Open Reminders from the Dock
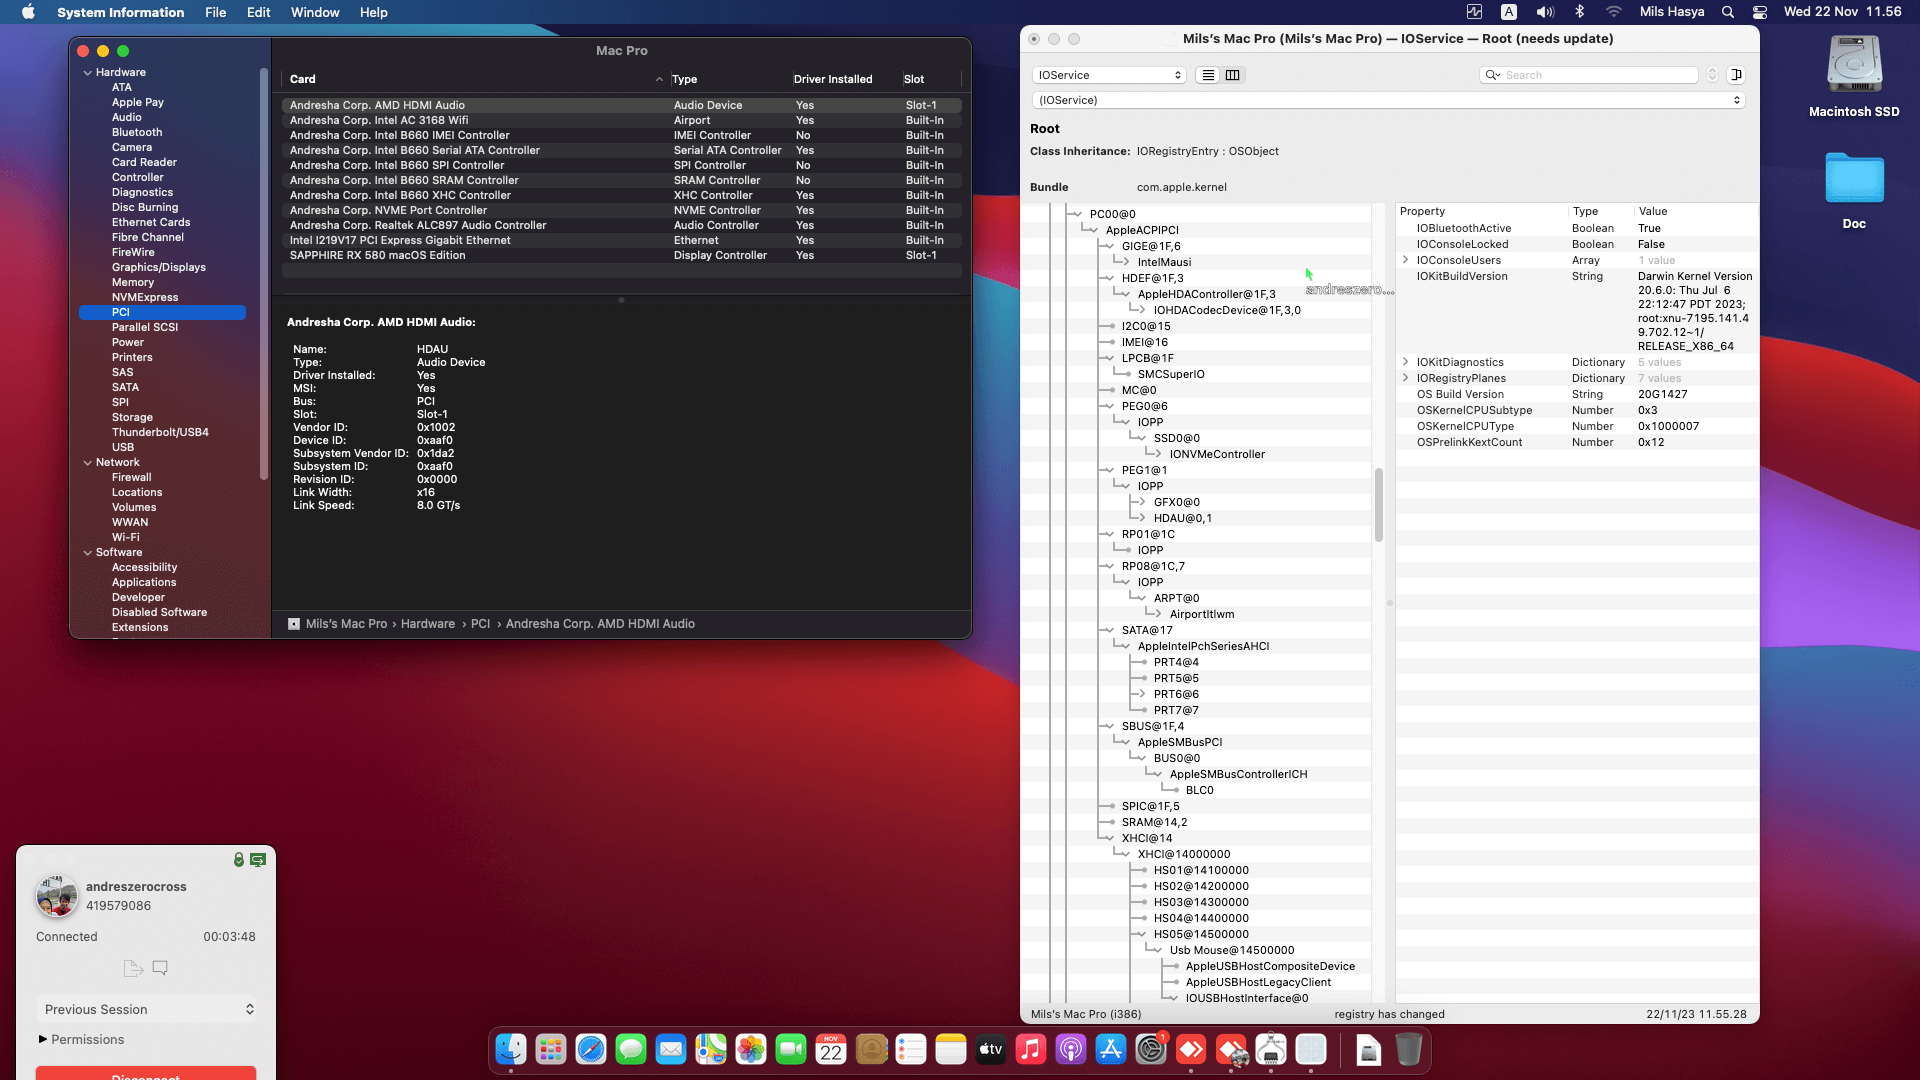This screenshot has width=1920, height=1080. point(911,1049)
